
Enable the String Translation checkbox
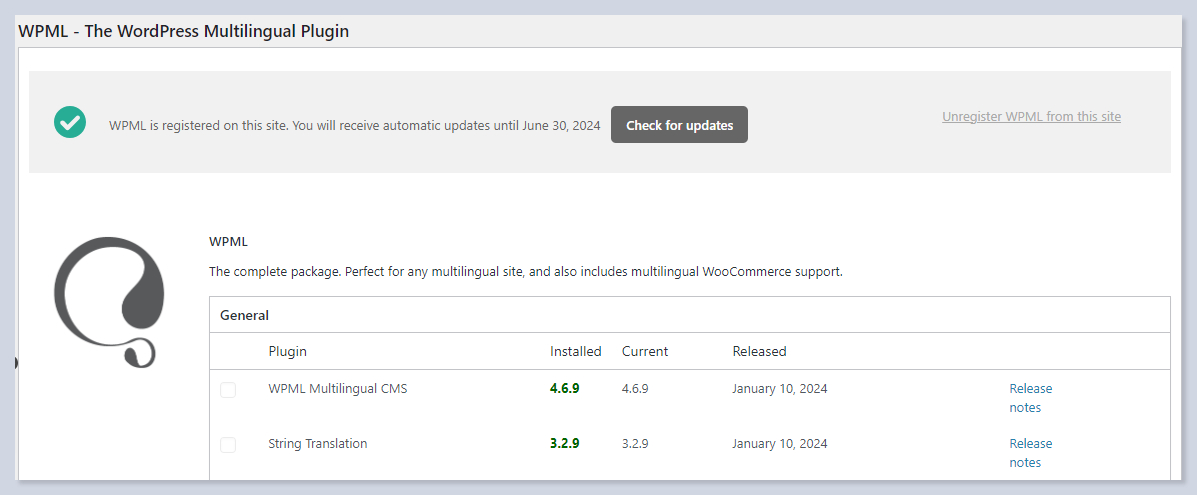(228, 445)
